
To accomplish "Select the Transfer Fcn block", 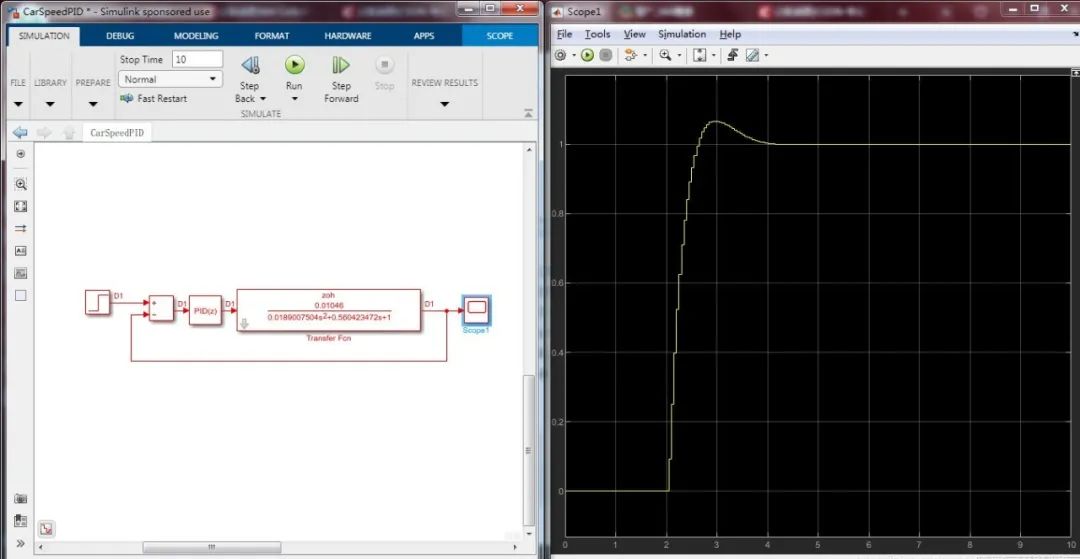I will (329, 310).
